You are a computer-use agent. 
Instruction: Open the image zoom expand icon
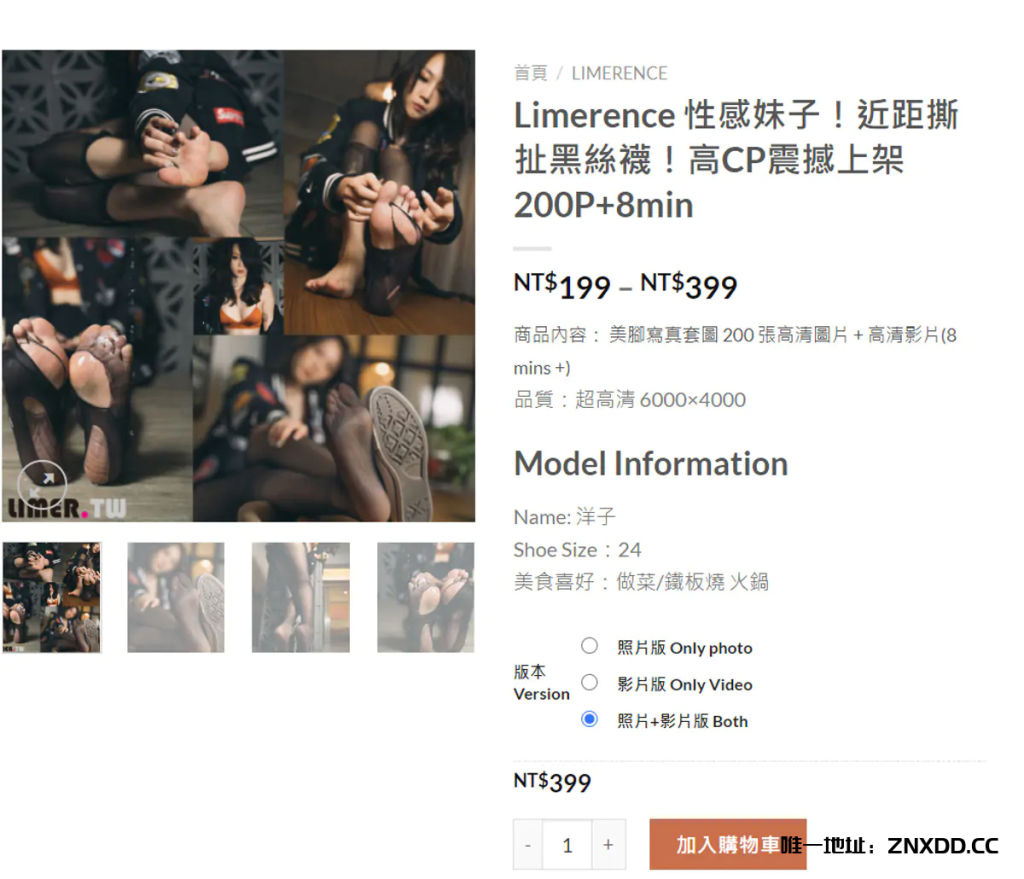(42, 485)
